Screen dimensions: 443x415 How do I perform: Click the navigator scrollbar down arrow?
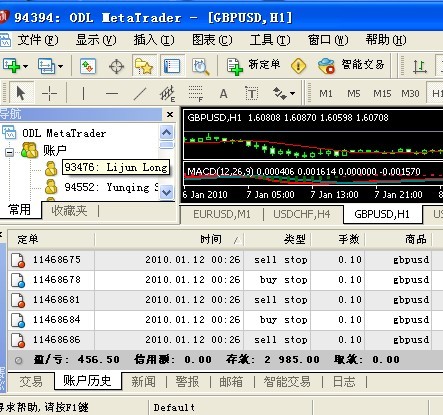[x=167, y=192]
